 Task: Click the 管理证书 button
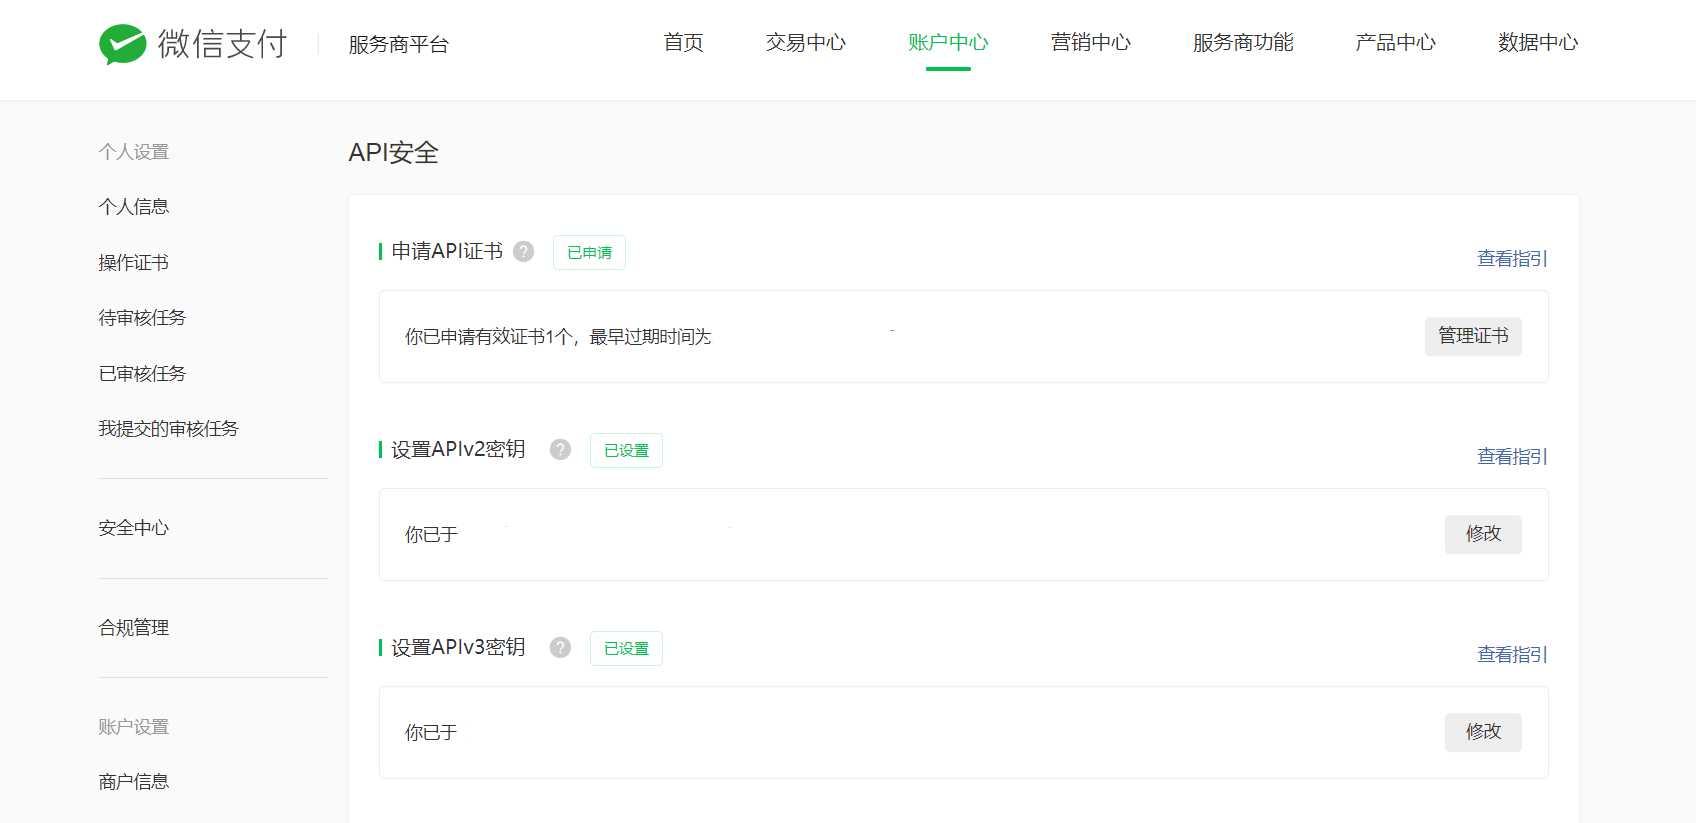point(1473,336)
